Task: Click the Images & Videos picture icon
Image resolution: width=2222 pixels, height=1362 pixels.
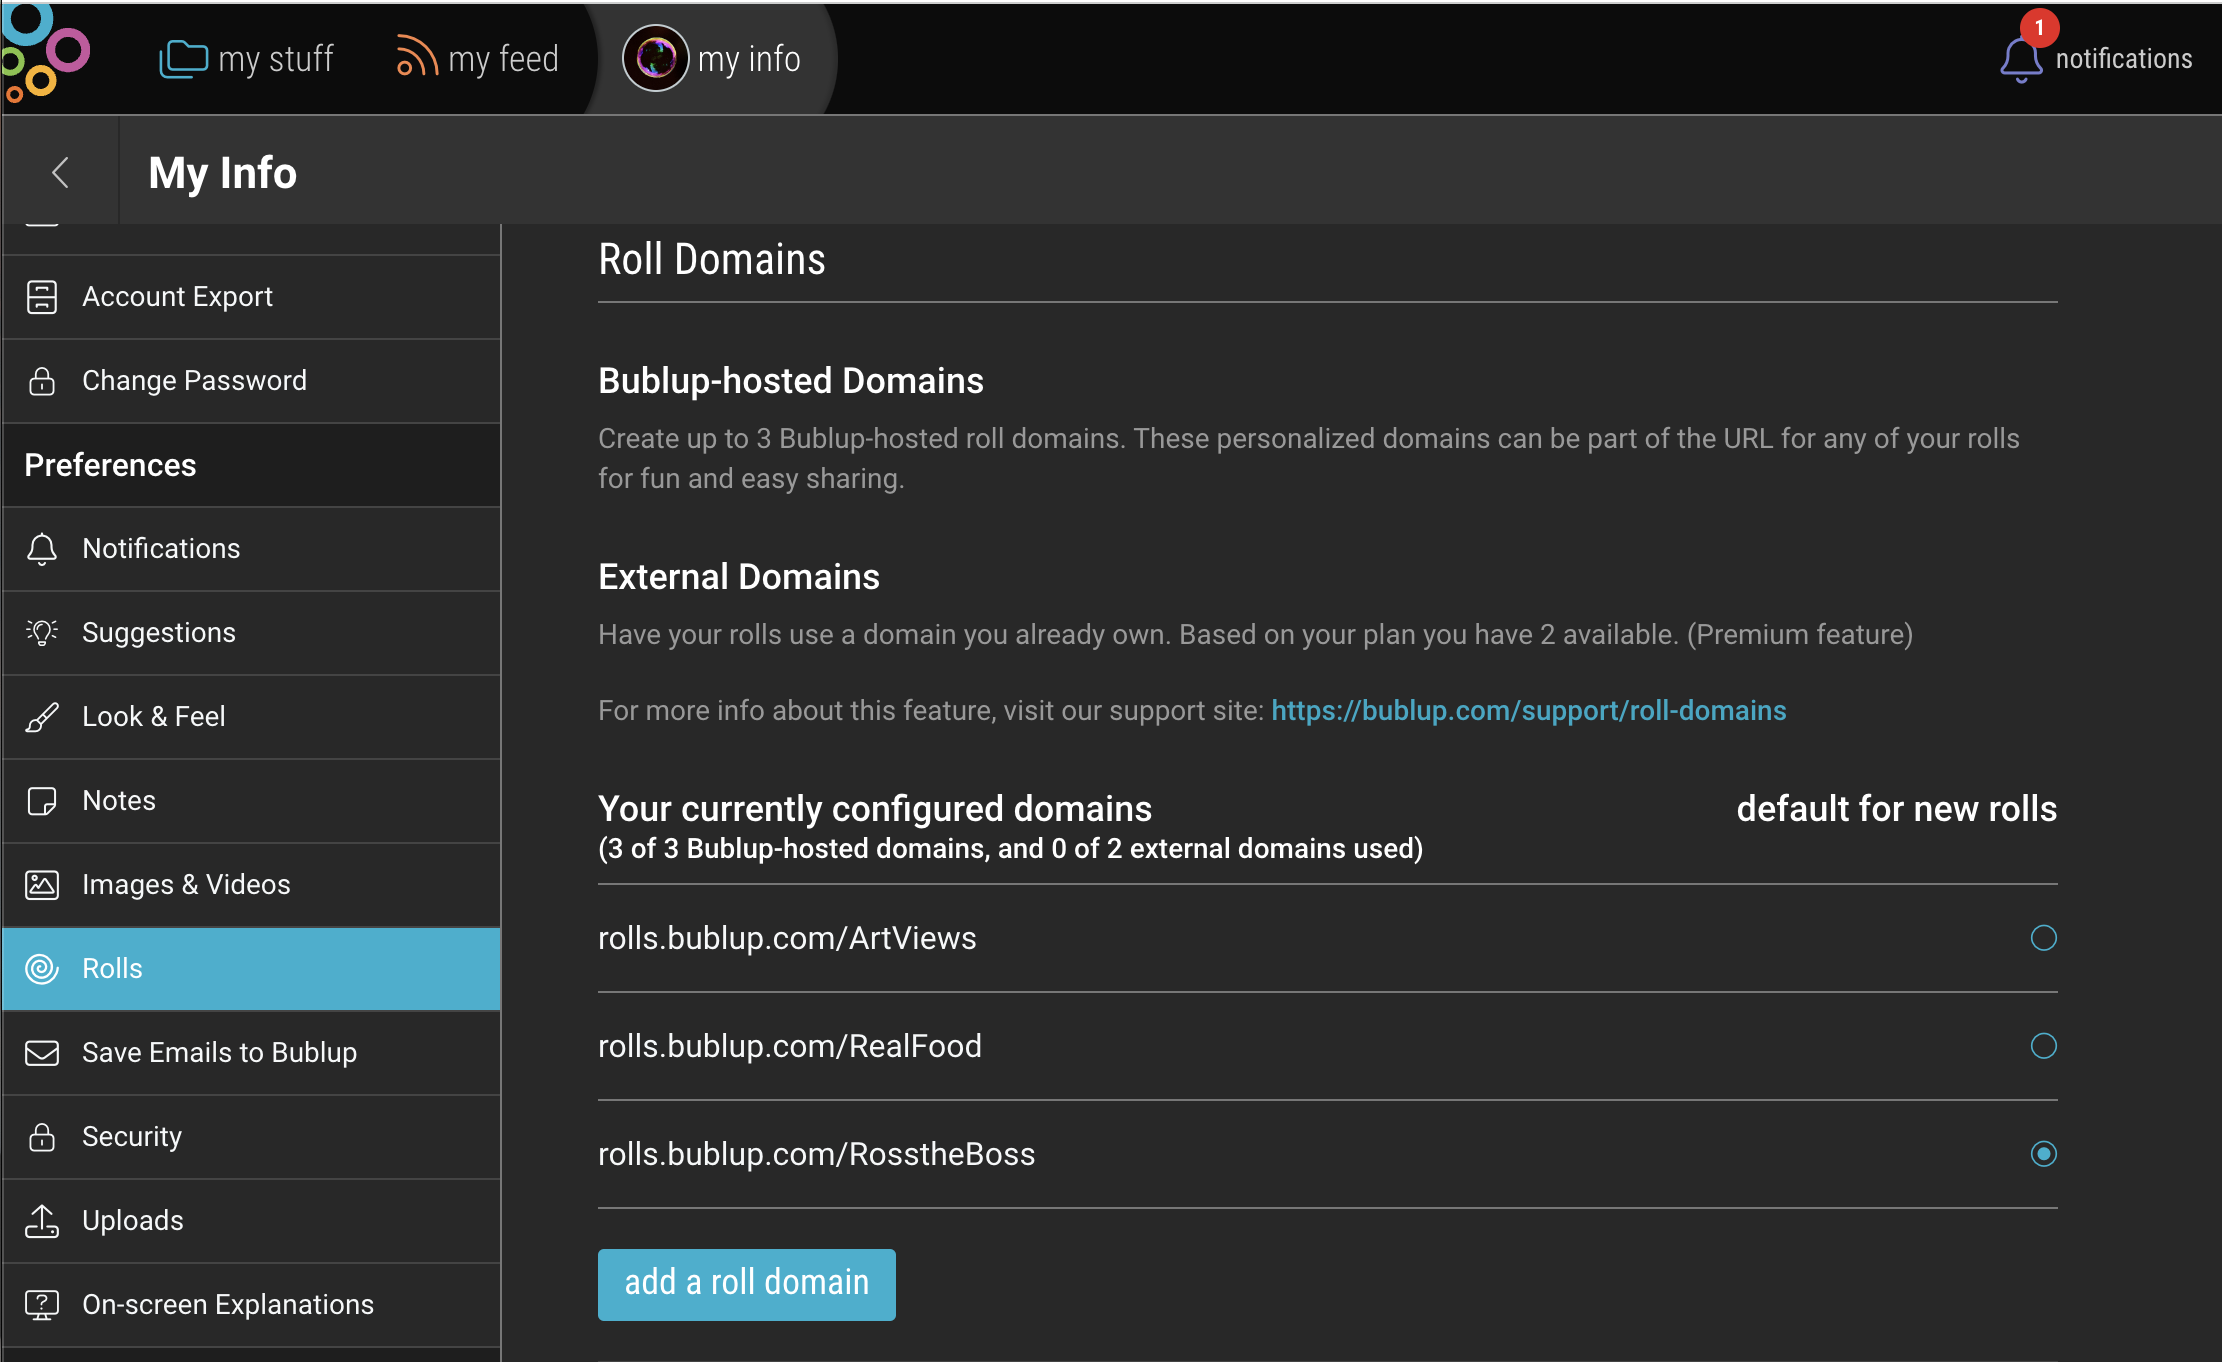Action: pyautogui.click(x=42, y=885)
